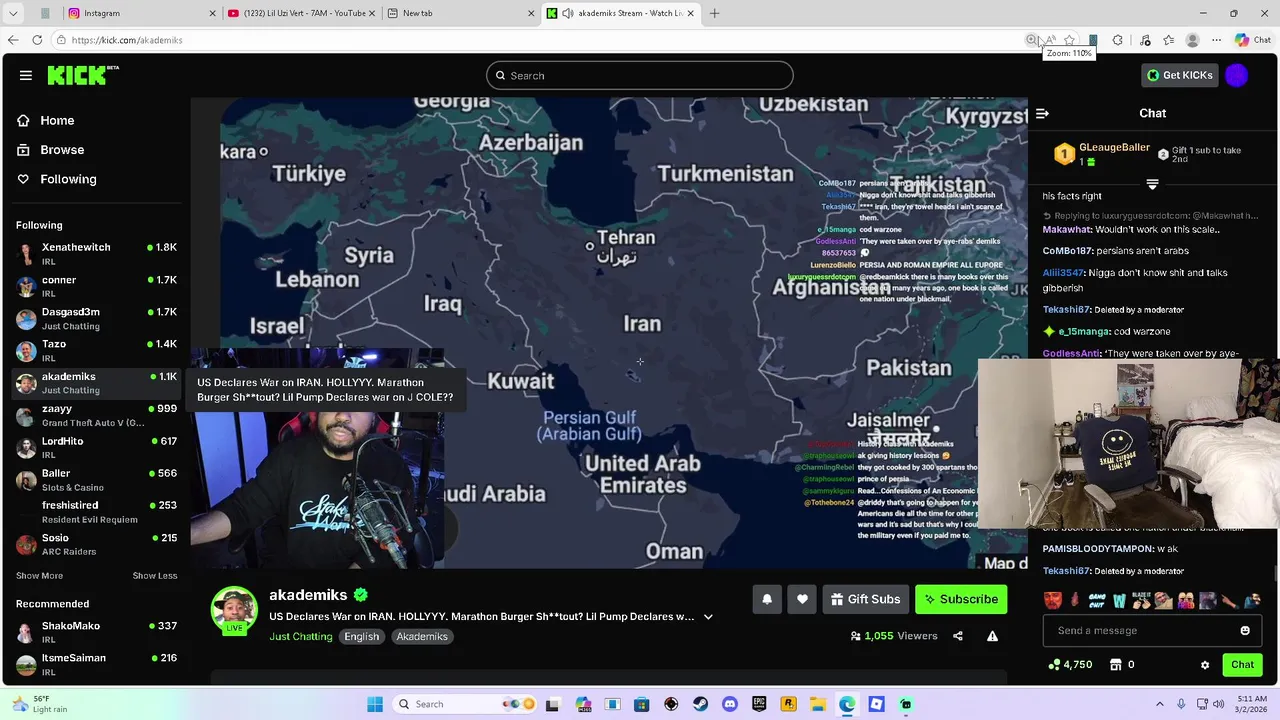Open a new browser tab
The width and height of the screenshot is (1280, 720).
coord(714,13)
